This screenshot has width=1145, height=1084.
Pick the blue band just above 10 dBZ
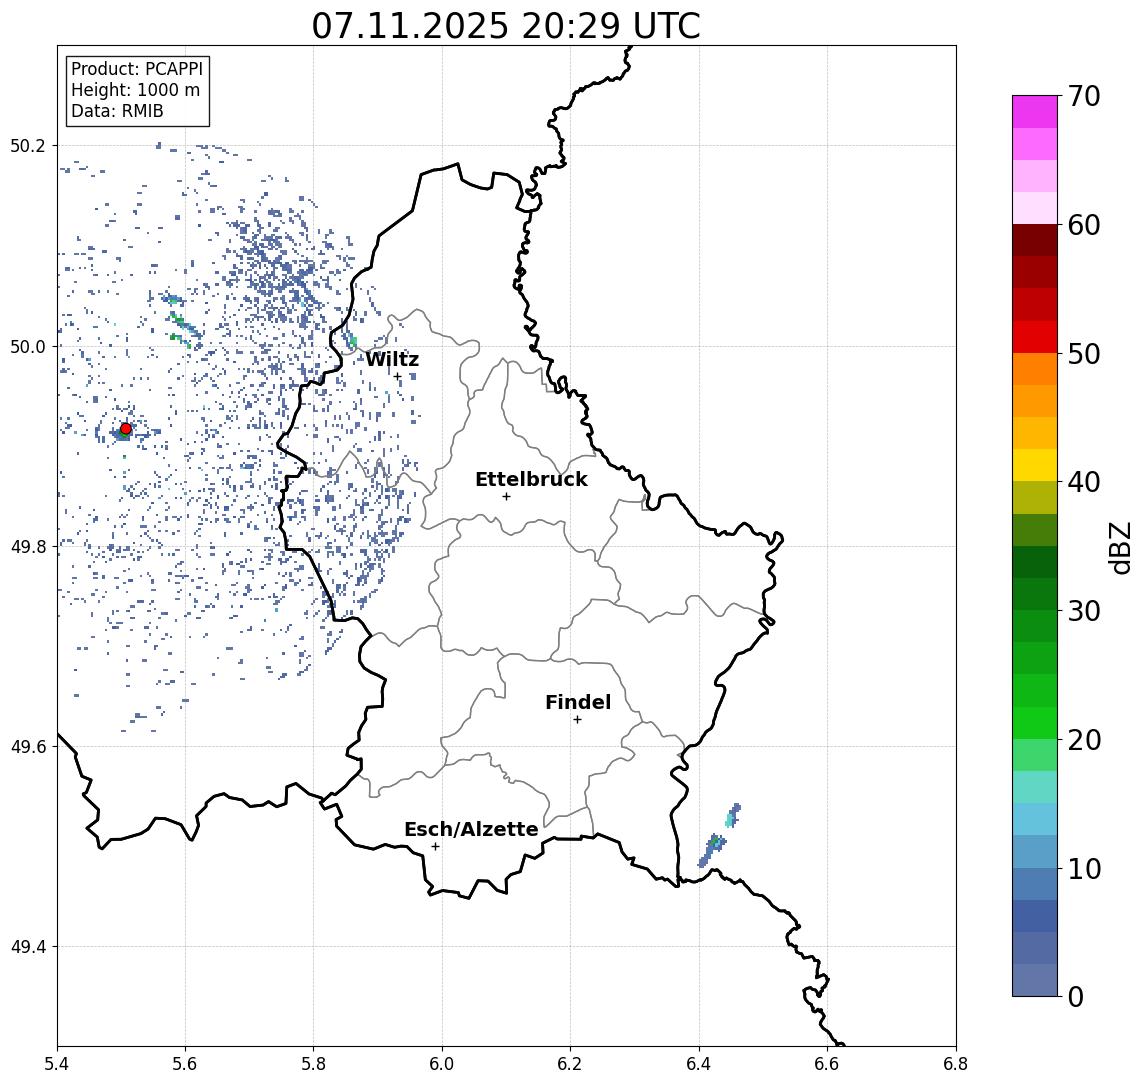pyautogui.click(x=1035, y=852)
